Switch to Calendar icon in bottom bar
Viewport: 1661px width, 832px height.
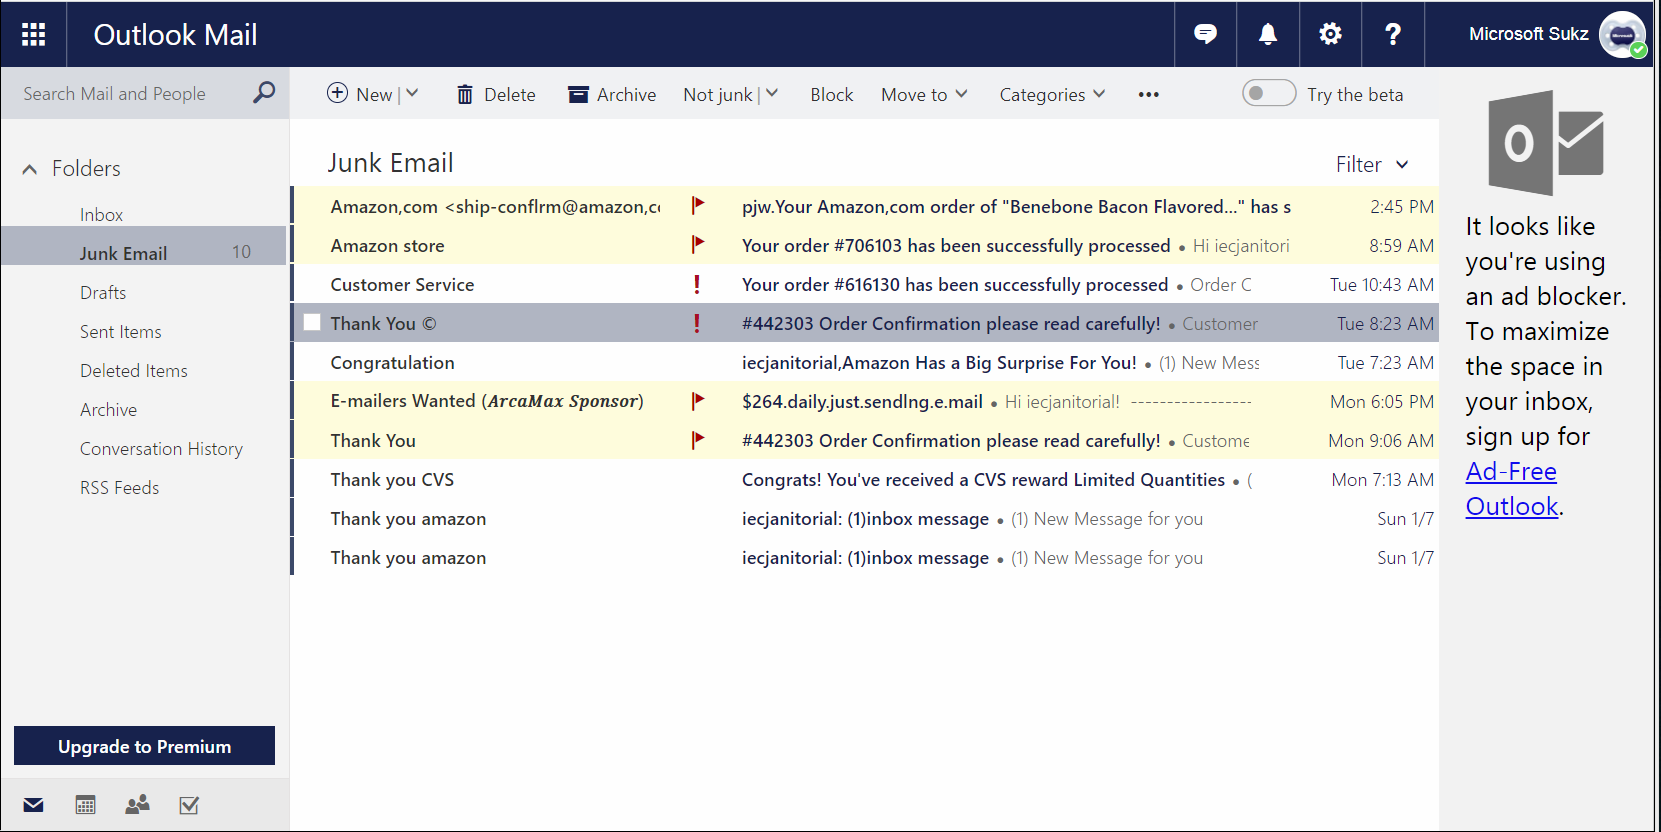pos(86,805)
